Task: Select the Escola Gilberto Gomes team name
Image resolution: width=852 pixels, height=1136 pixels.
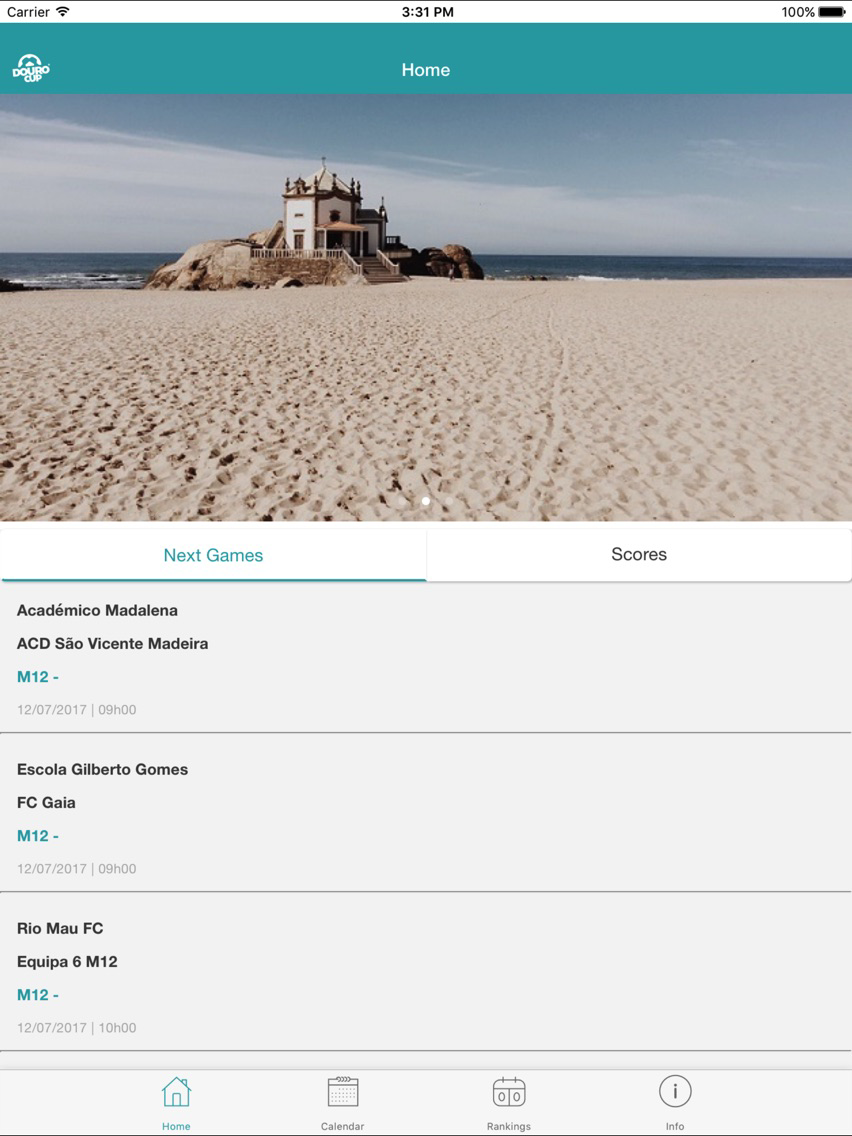Action: tap(102, 769)
